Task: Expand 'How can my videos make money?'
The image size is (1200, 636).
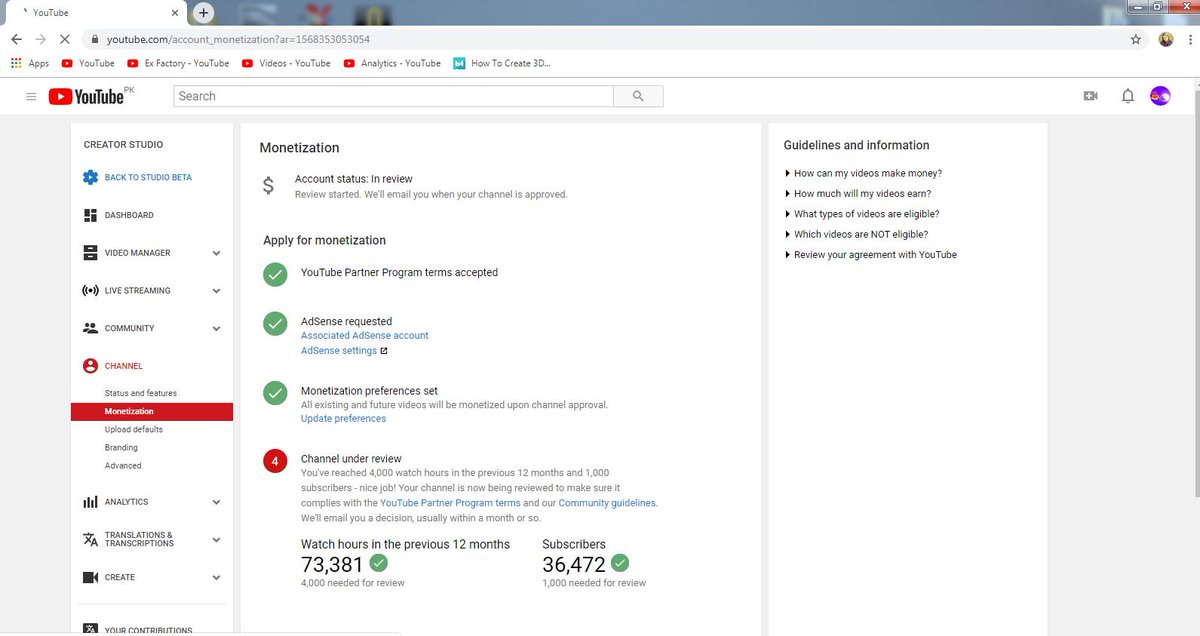Action: (x=863, y=173)
